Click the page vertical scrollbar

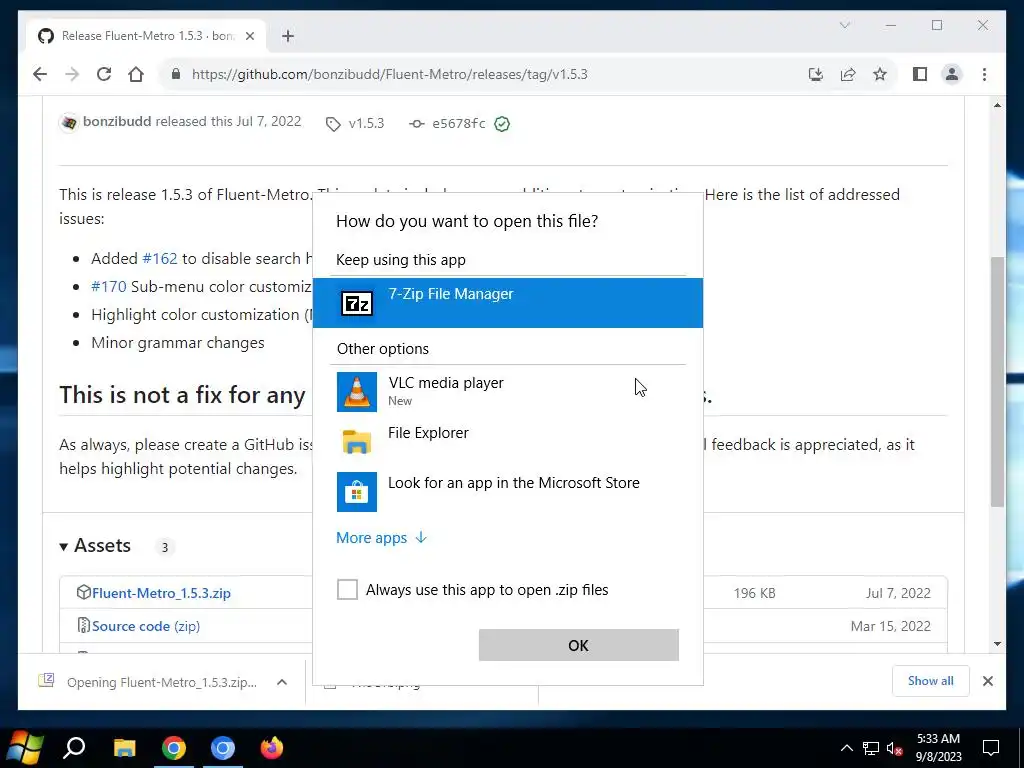pyautogui.click(x=997, y=381)
